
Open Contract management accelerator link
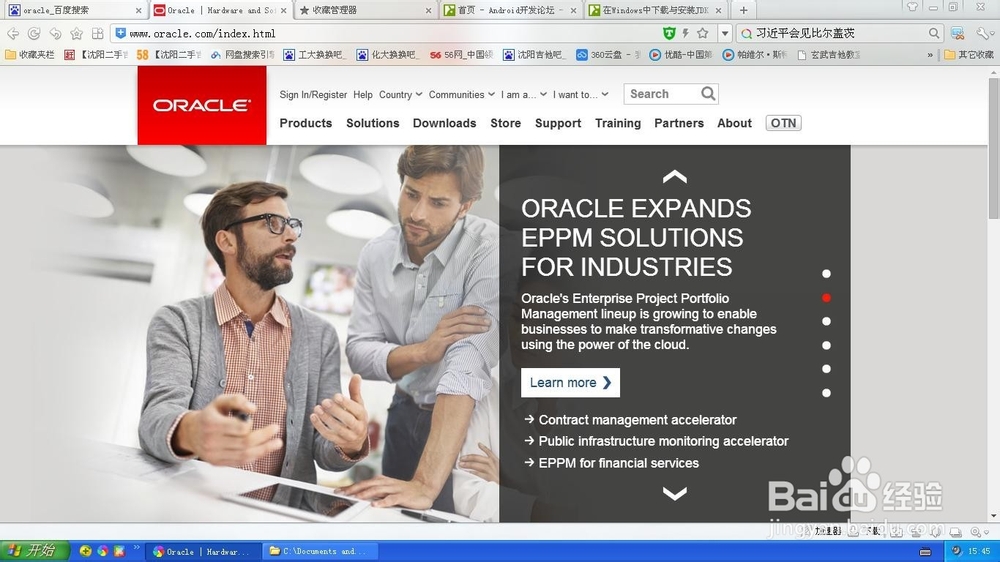[637, 420]
